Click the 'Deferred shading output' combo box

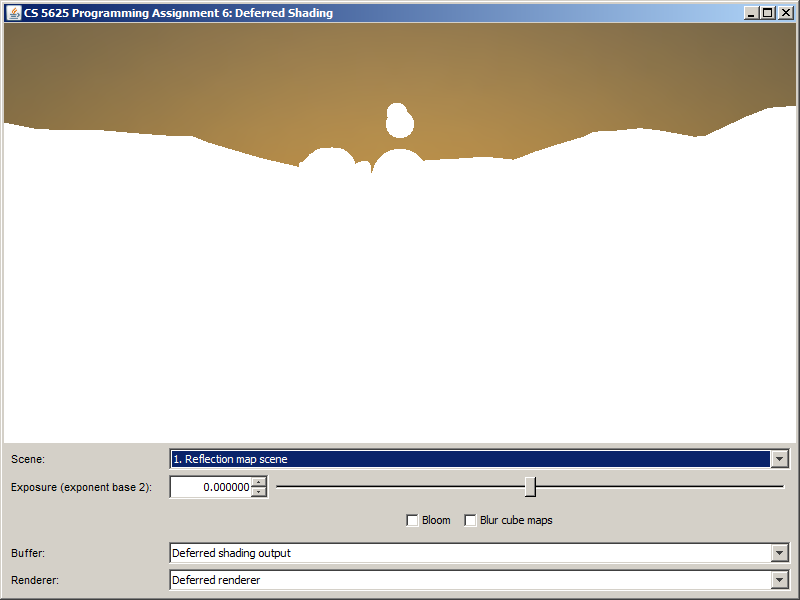coord(470,553)
